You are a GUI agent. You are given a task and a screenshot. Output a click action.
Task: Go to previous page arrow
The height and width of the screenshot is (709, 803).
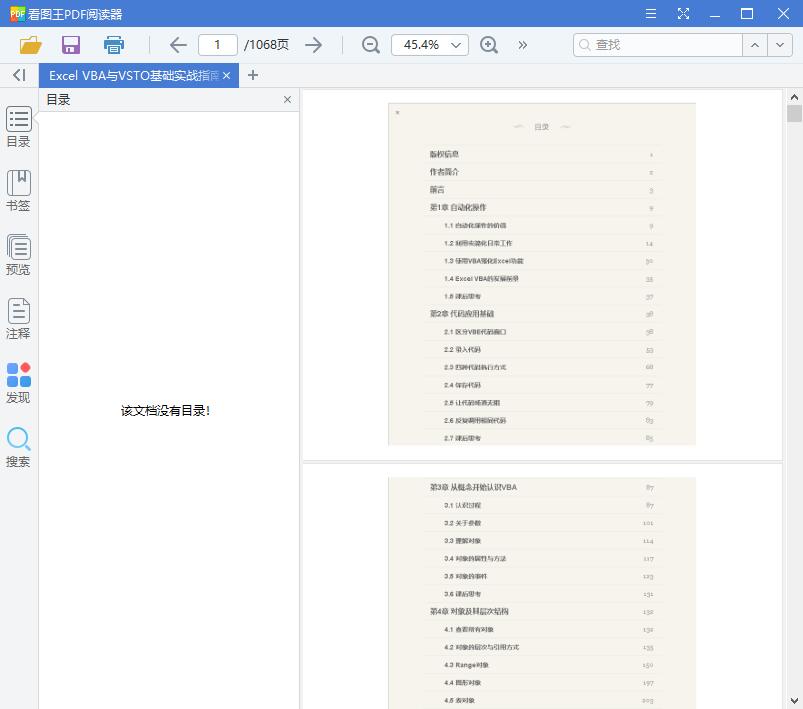point(178,45)
